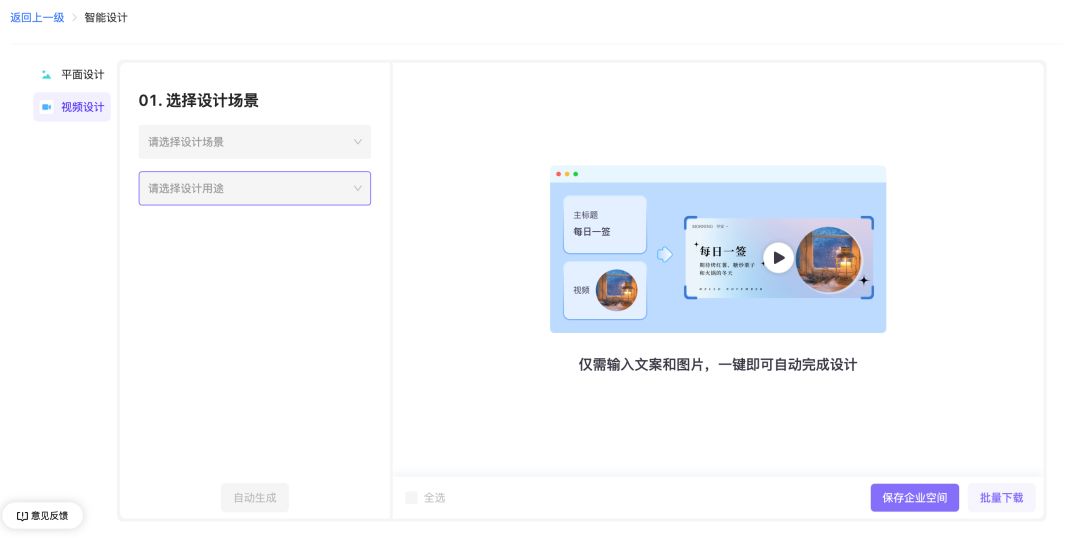Toggle the 全选 checkbox
This screenshot has height=538, width=1080.
[411, 497]
